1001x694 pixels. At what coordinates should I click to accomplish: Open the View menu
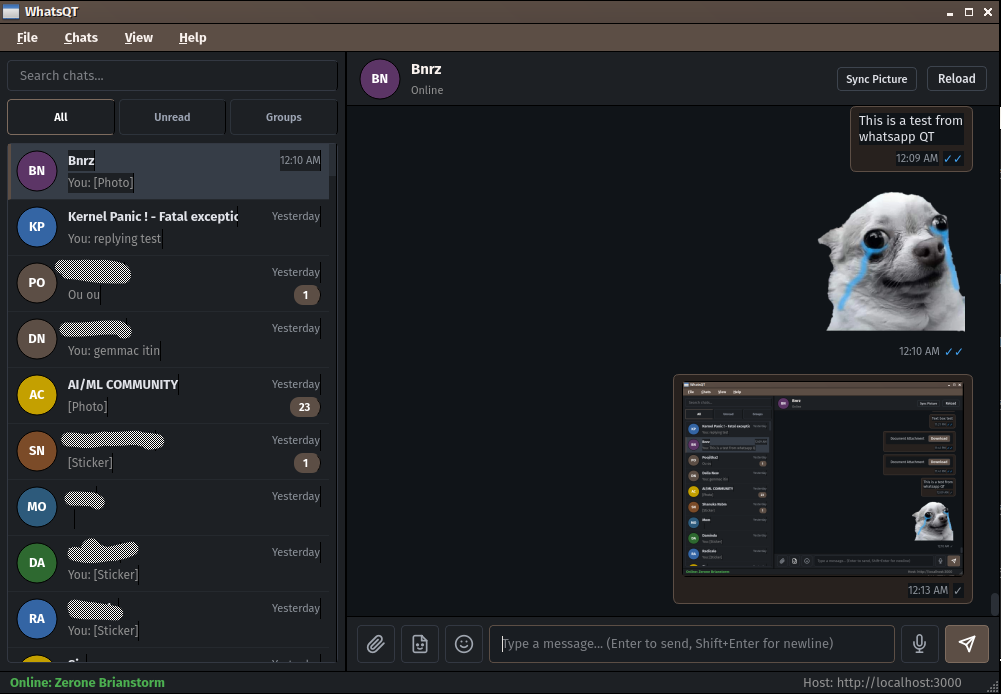139,38
